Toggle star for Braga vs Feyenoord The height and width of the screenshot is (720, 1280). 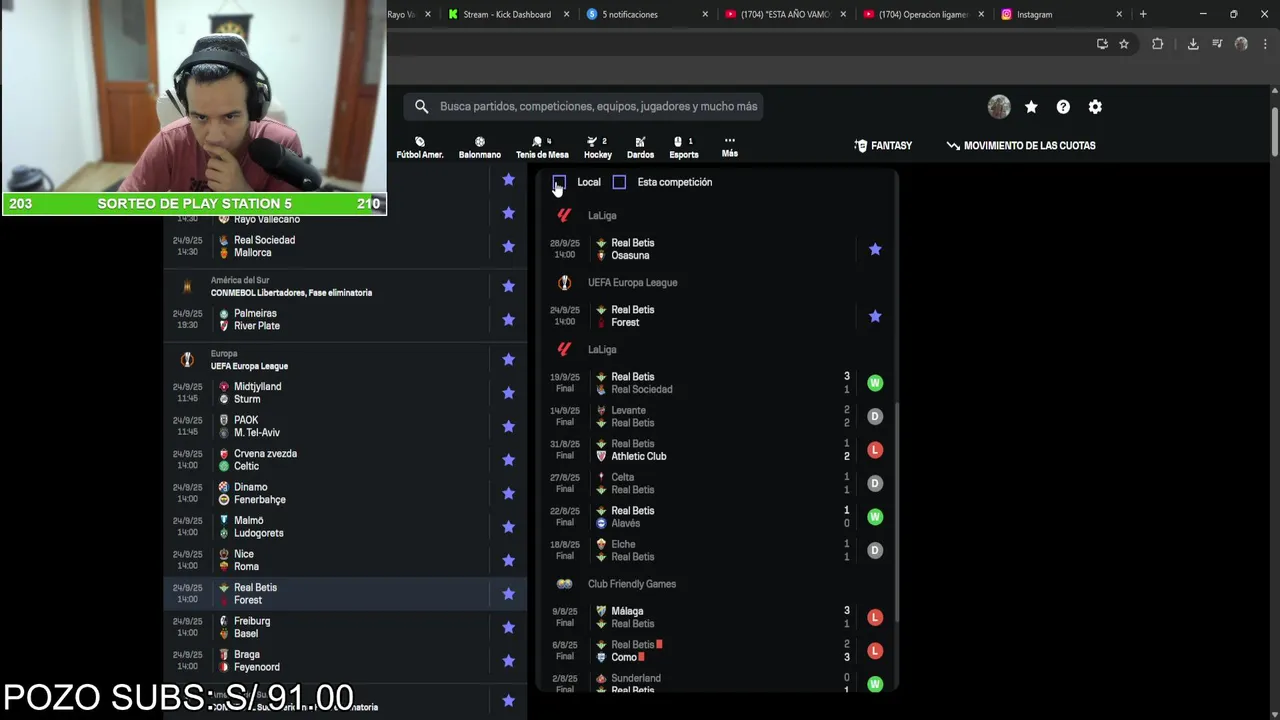[508, 661]
